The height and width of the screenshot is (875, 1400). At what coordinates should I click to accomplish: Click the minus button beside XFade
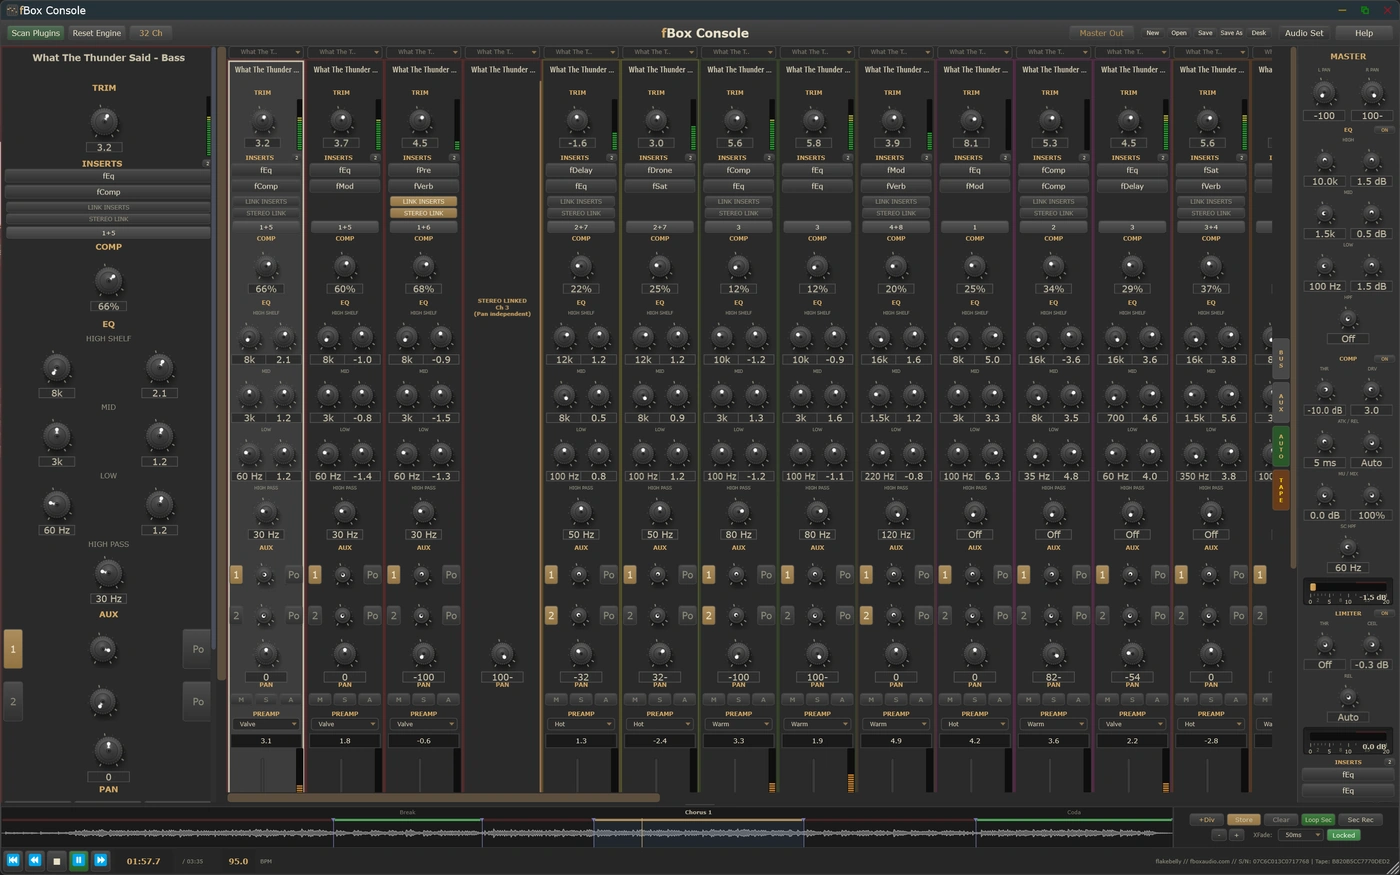[x=1219, y=835]
